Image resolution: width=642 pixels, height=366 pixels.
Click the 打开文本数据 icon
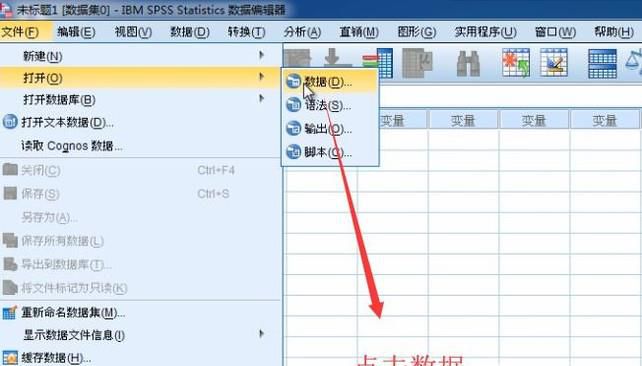pos(10,122)
